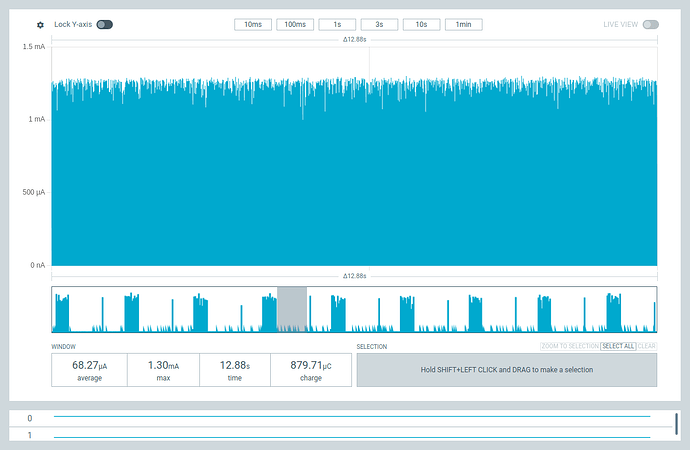Screen dimensions: 690x450
Task: Clear the selection with CLEAR
Action: tap(647, 346)
